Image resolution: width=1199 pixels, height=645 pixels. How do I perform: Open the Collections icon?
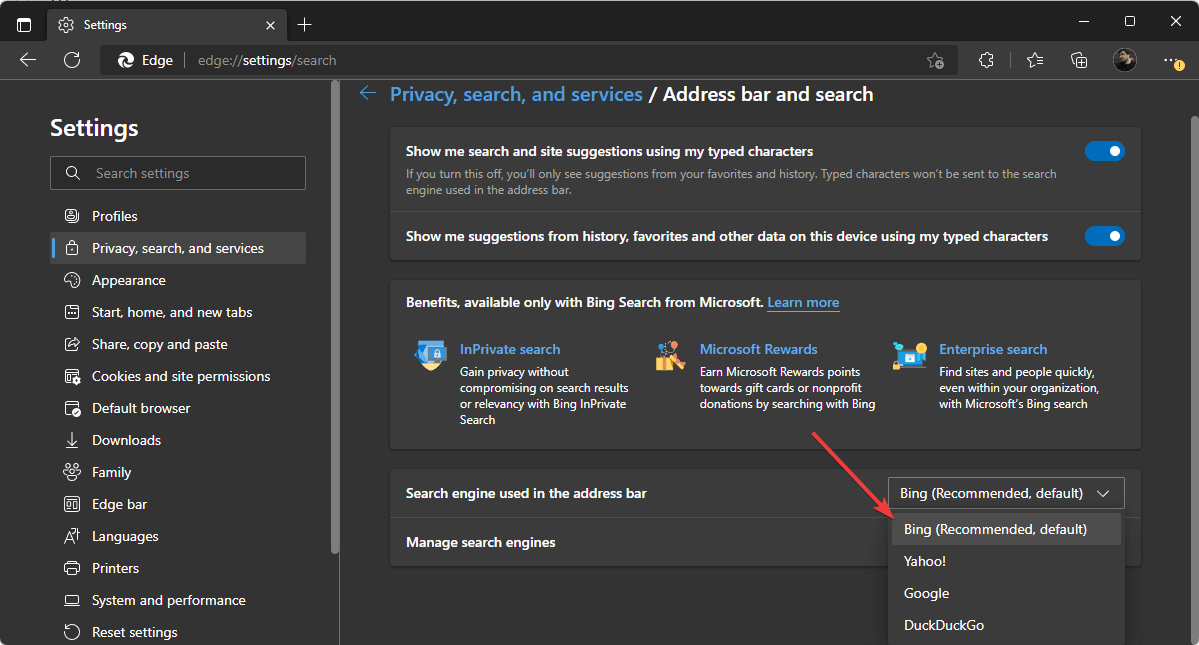coord(1079,60)
